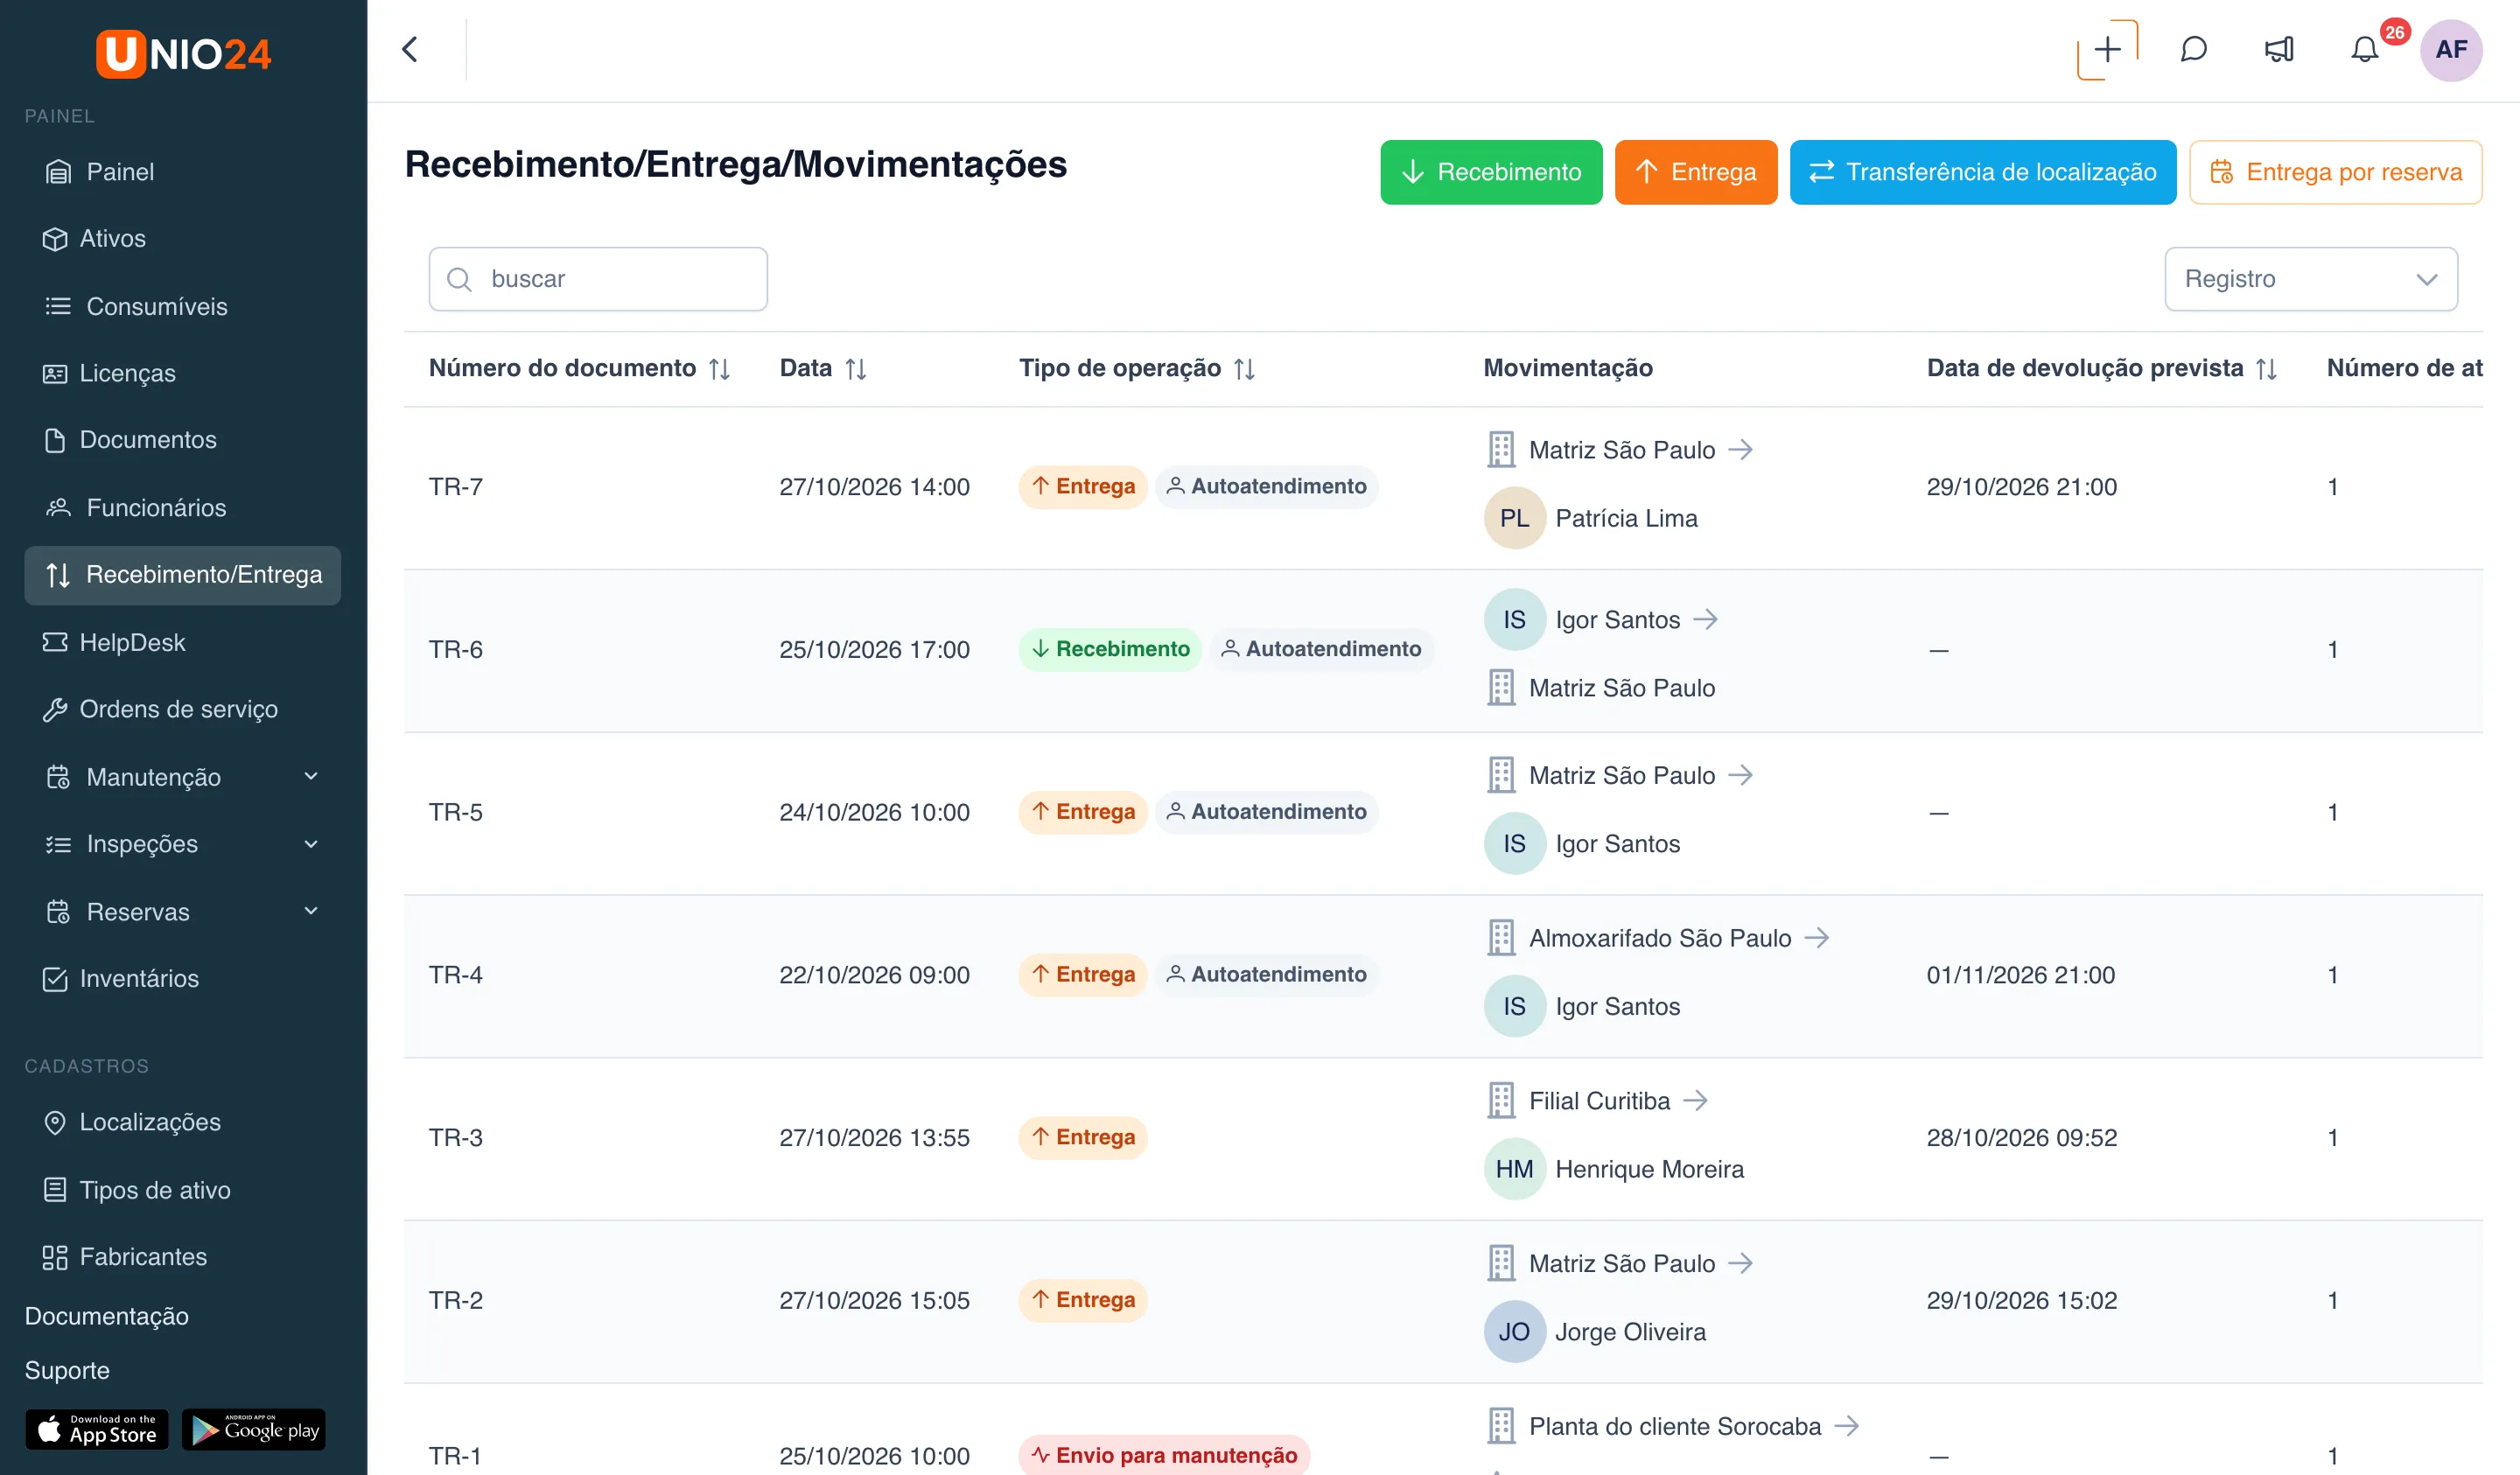Open the quick add plus icon

(2107, 49)
